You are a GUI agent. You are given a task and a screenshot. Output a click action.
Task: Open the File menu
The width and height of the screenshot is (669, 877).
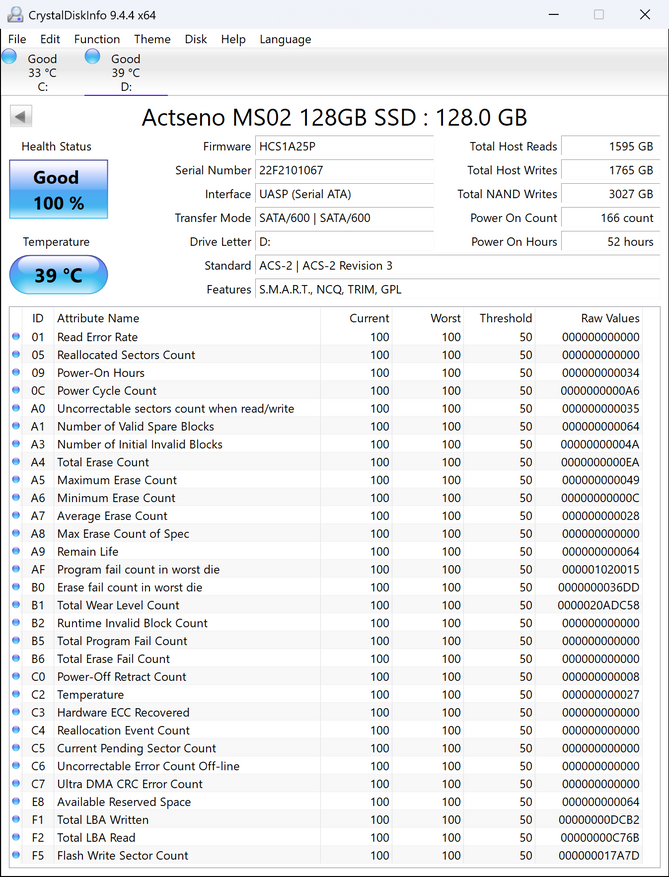(17, 39)
